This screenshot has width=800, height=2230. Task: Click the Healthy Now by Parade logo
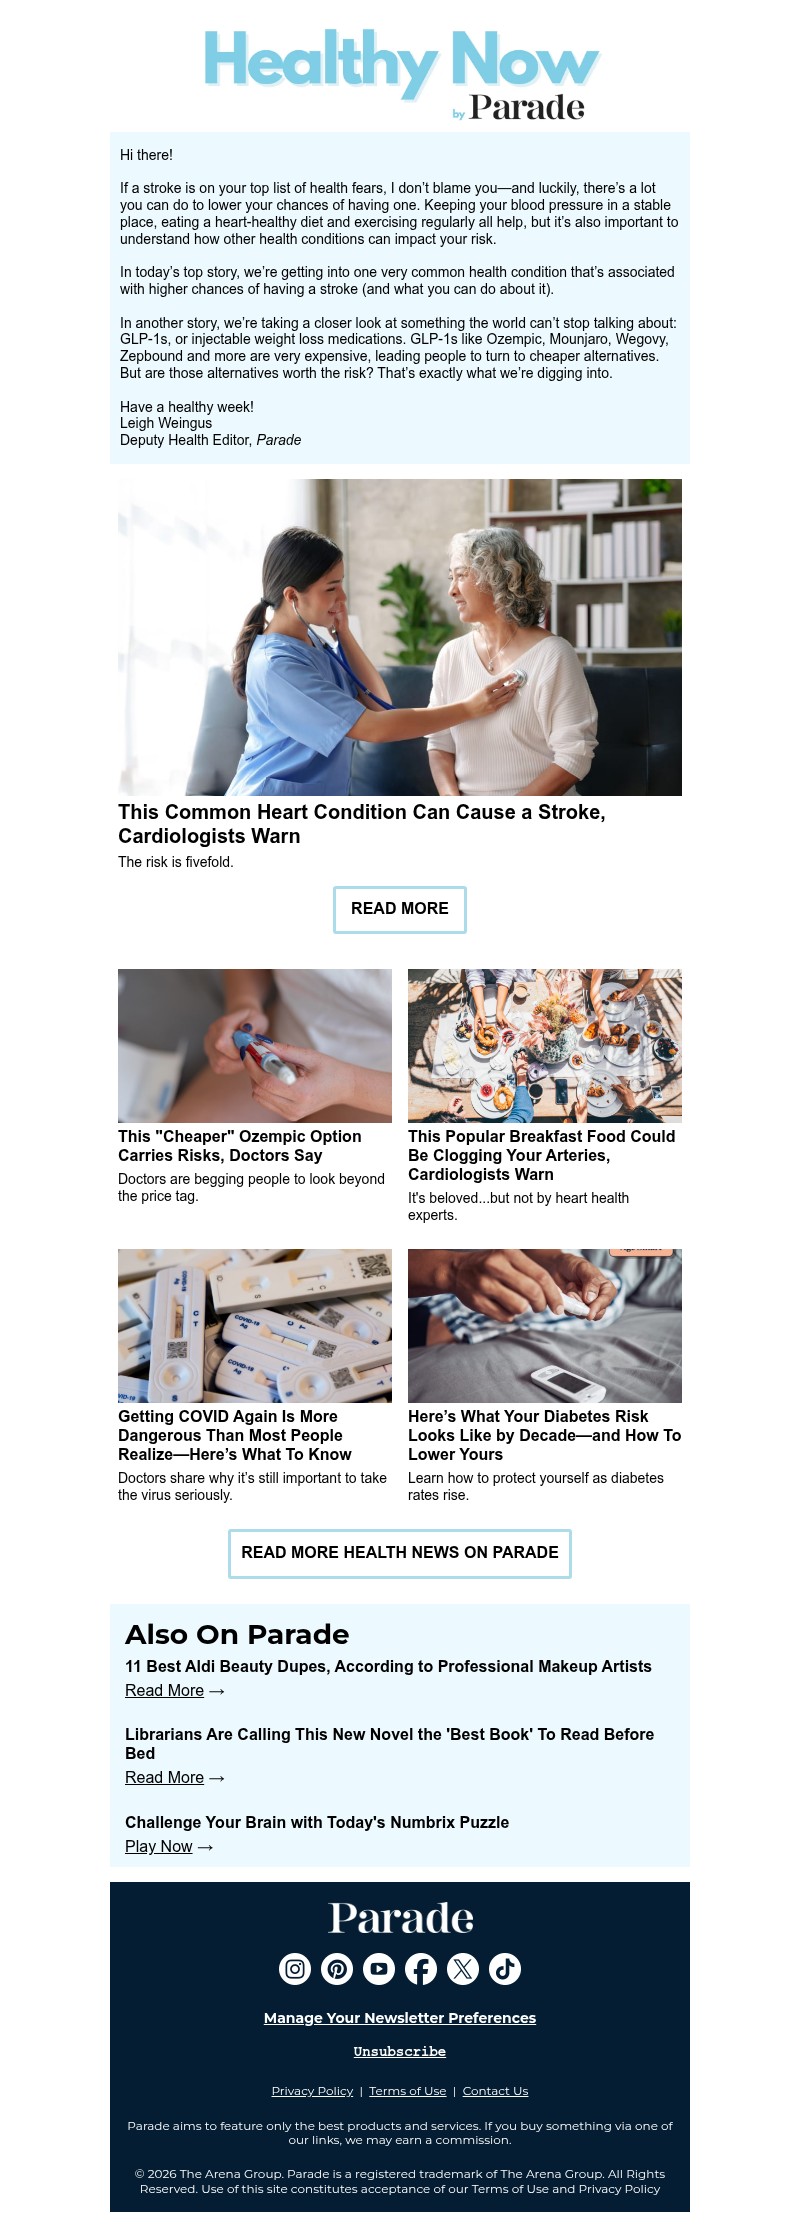click(x=400, y=74)
